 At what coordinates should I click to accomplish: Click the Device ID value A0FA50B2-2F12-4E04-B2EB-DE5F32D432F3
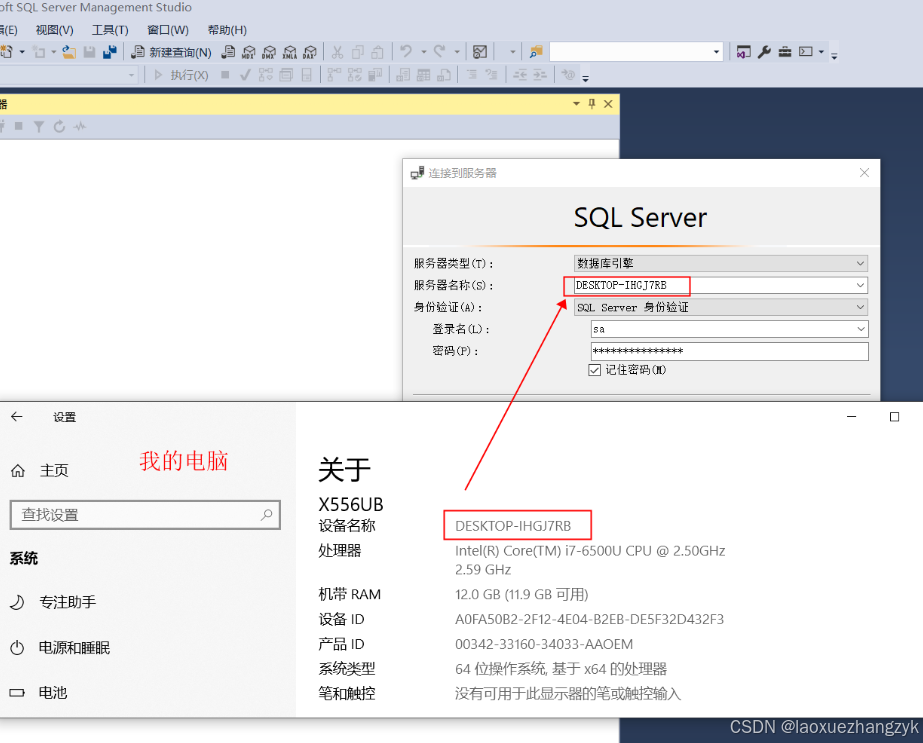click(x=589, y=619)
